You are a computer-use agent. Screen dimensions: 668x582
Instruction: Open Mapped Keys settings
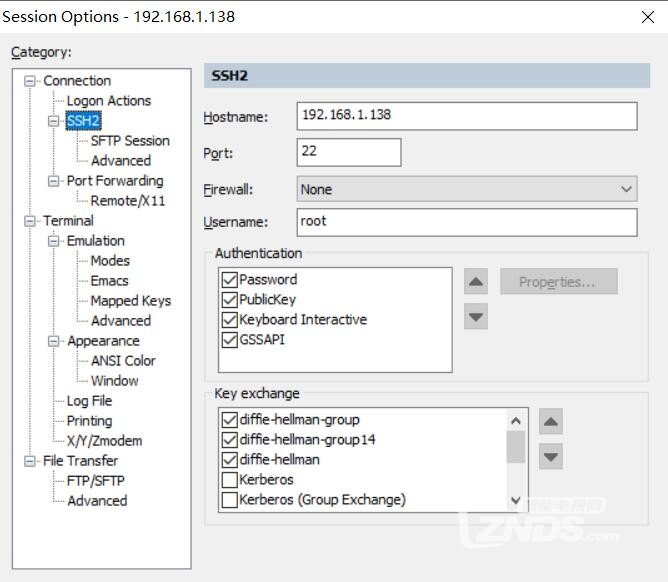[131, 301]
